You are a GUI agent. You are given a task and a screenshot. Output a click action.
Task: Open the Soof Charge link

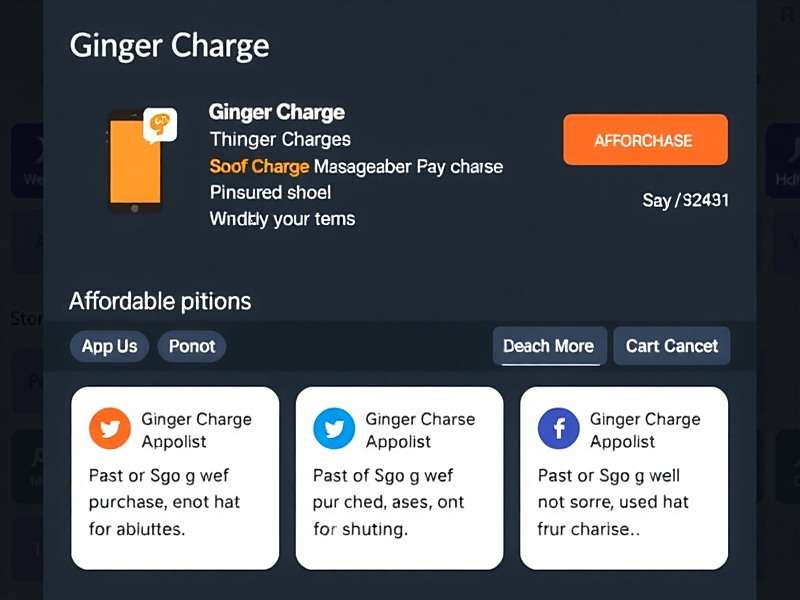coord(258,166)
